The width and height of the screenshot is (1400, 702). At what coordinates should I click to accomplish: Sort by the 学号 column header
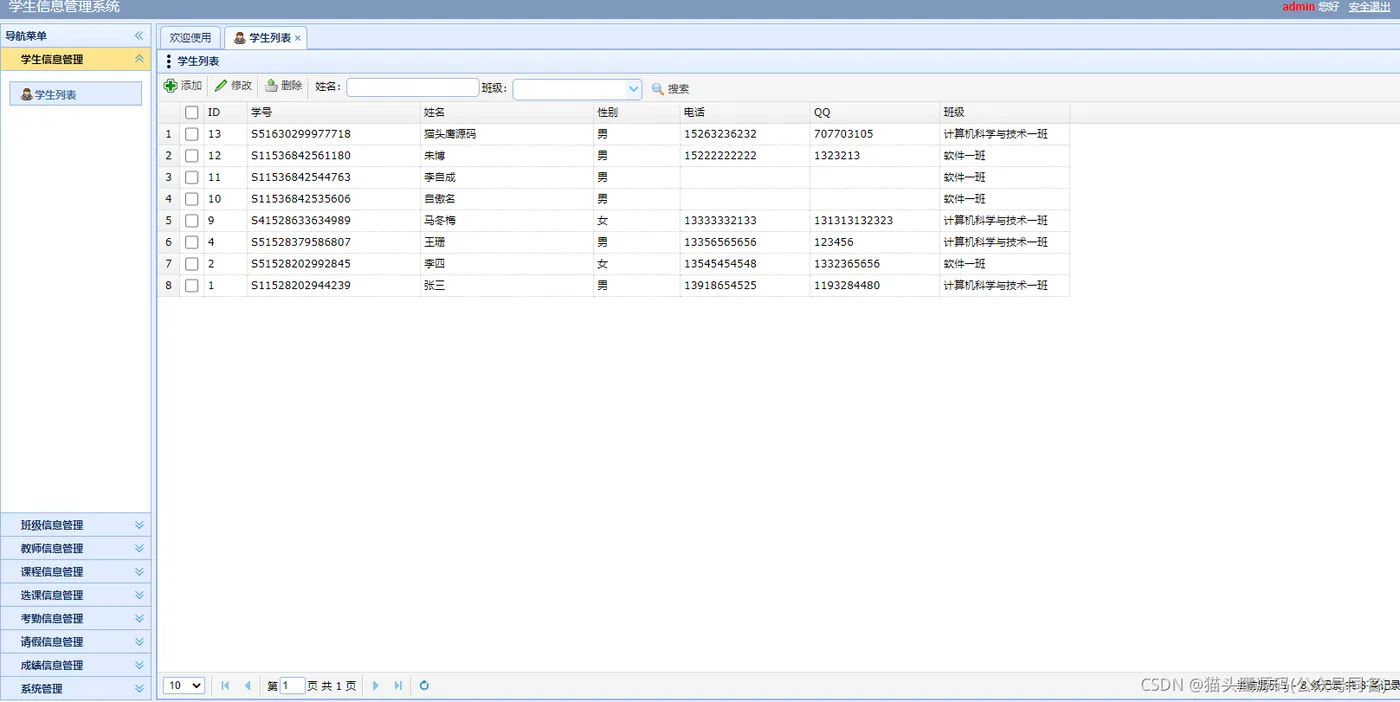(x=333, y=113)
